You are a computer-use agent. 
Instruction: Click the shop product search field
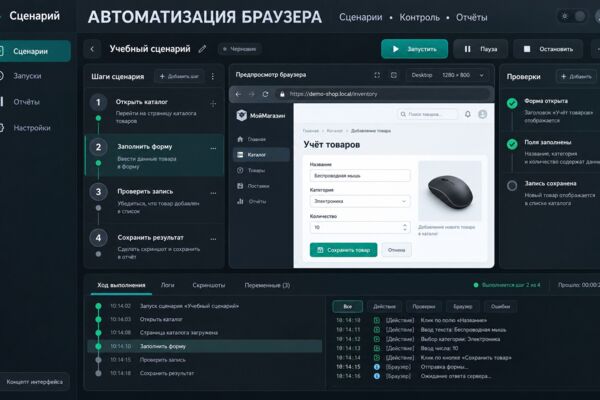tap(428, 114)
